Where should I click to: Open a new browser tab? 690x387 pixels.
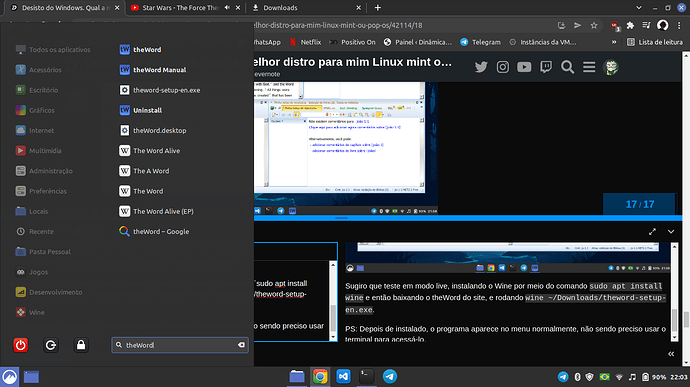tap(378, 7)
